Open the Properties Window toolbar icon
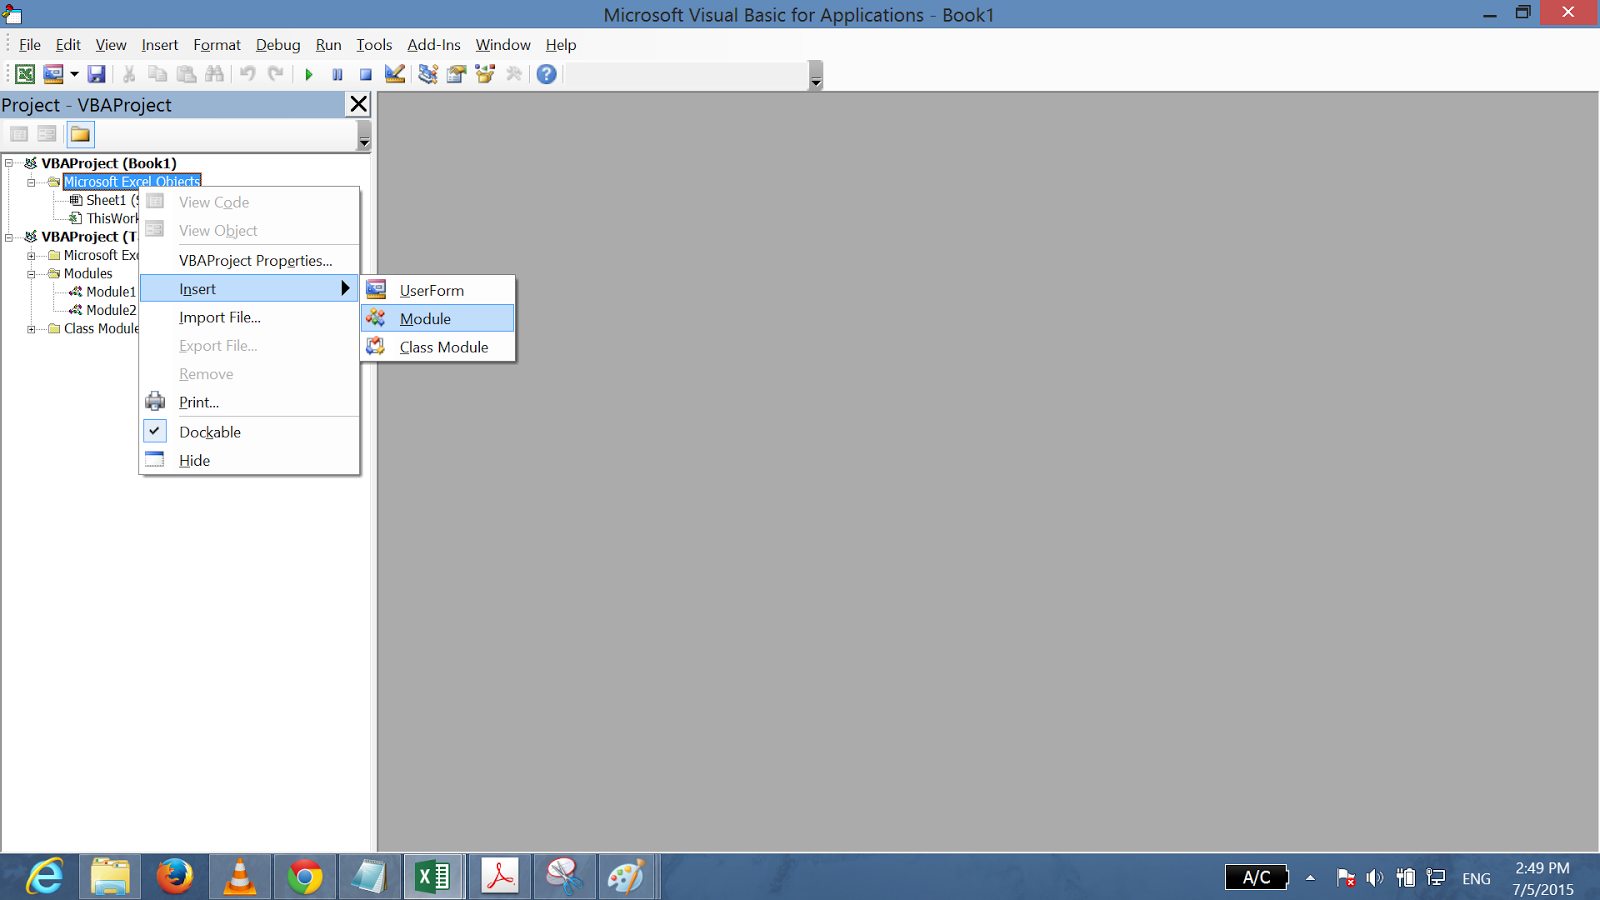1600x900 pixels. tap(457, 74)
